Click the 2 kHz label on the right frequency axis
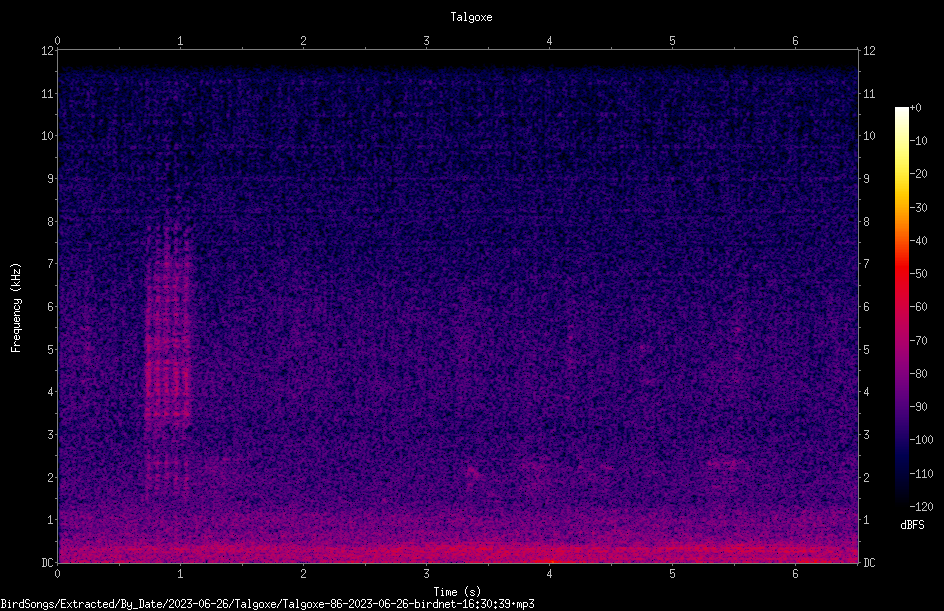 (866, 477)
